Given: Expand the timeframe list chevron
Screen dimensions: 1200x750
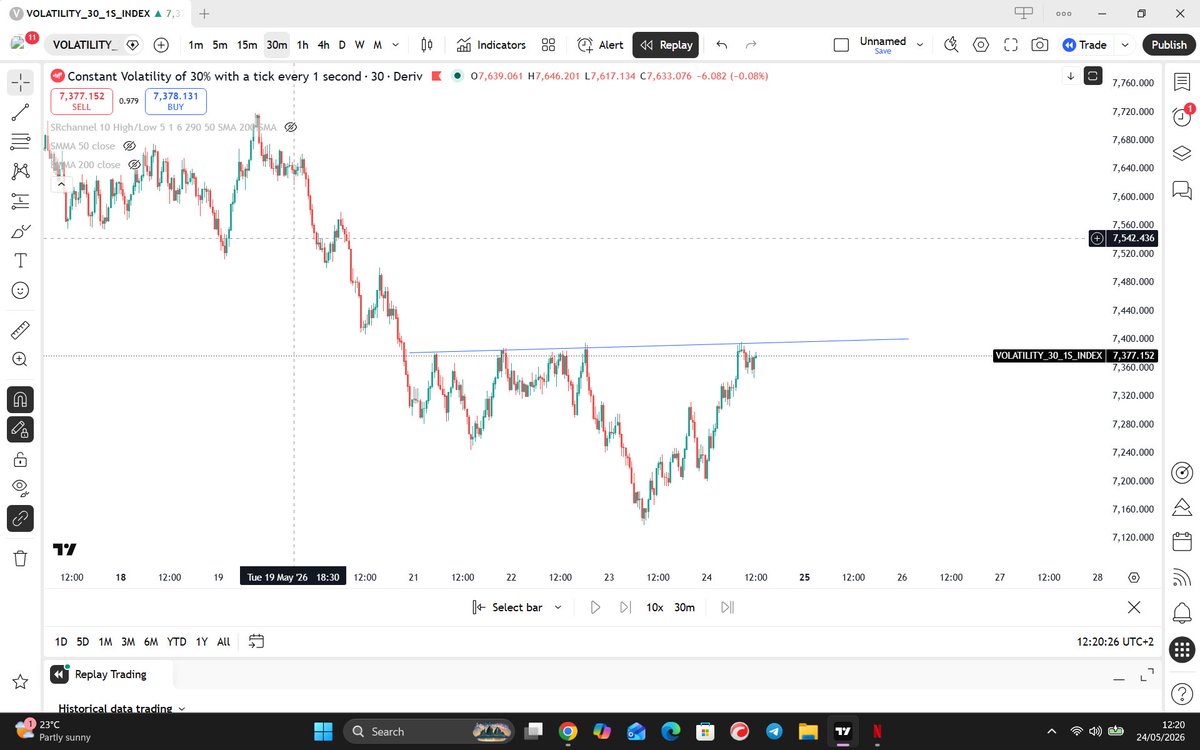Looking at the screenshot, I should (x=397, y=45).
